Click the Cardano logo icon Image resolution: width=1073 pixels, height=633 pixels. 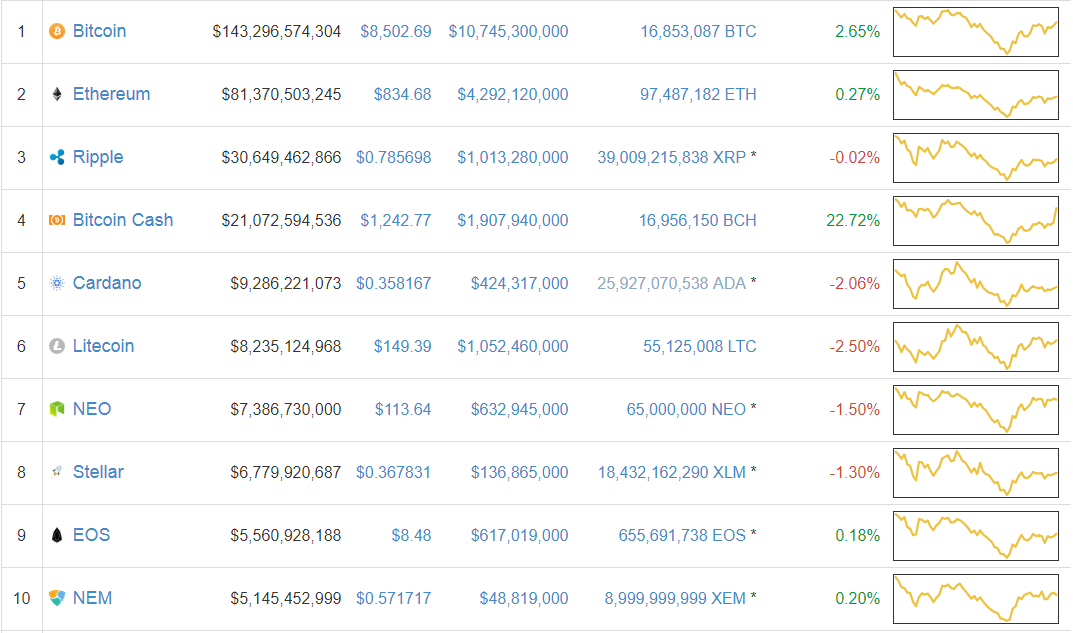pos(57,283)
